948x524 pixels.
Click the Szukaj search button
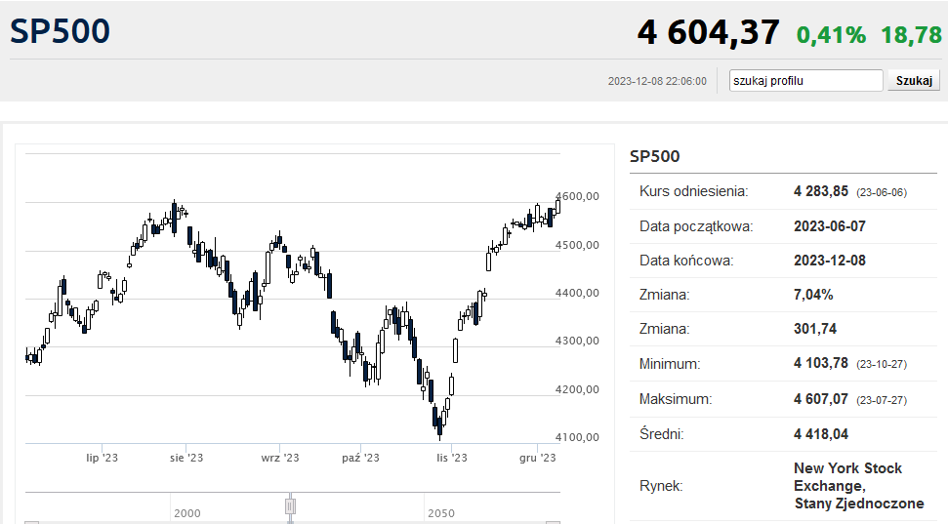[914, 80]
